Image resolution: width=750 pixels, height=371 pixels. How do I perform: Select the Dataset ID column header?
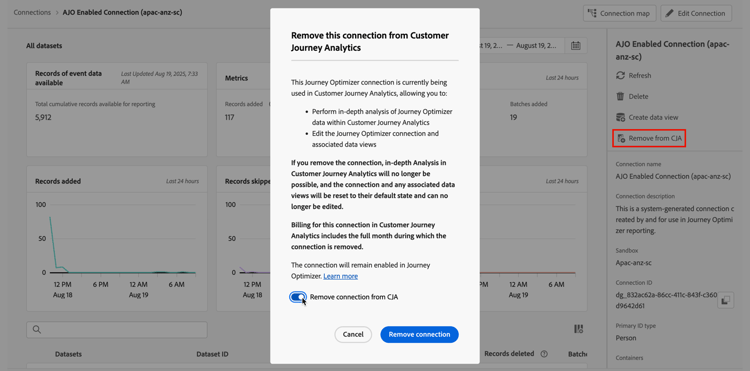212,354
